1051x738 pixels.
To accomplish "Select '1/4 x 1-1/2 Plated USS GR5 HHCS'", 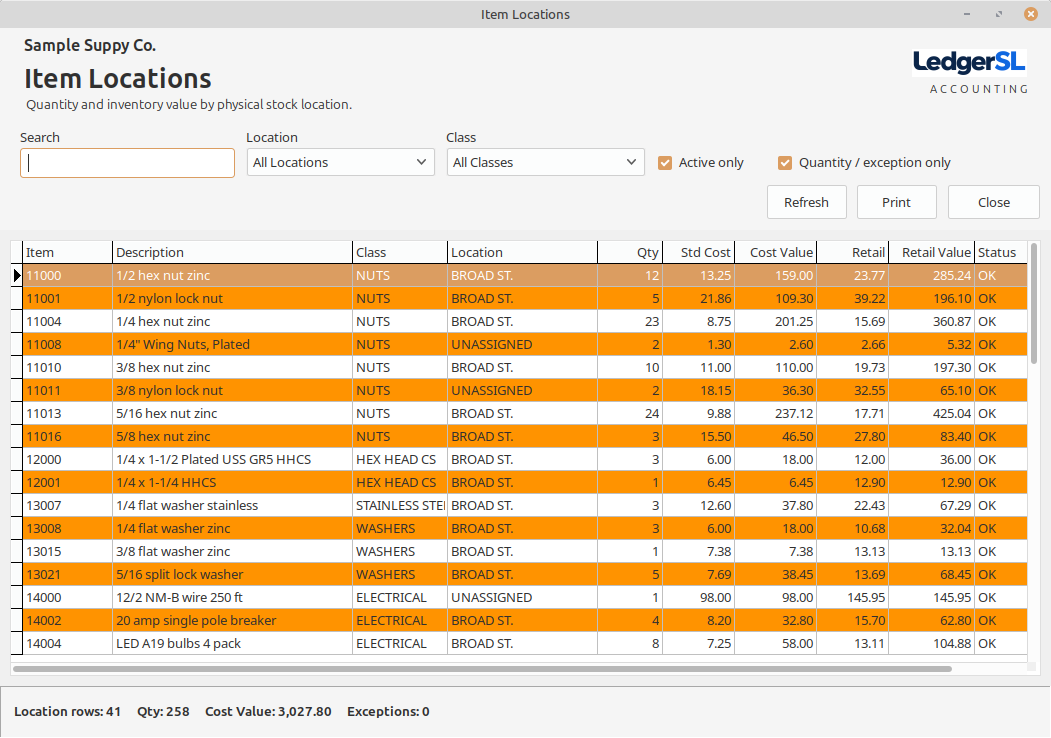I will coord(233,460).
